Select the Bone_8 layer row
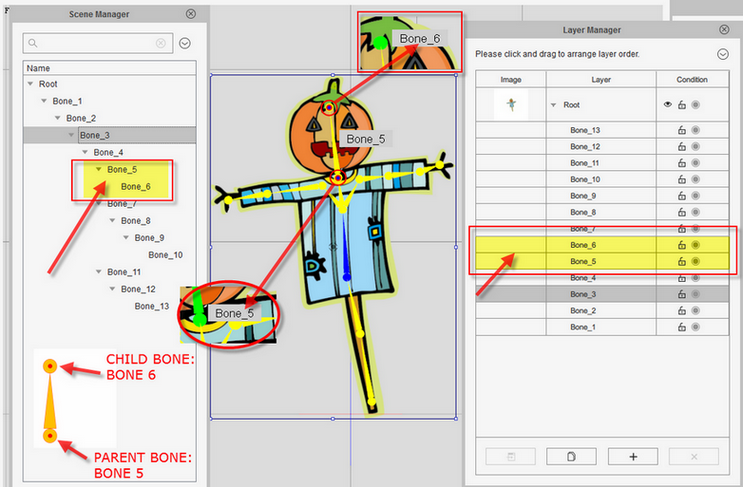This screenshot has height=487, width=743. pos(602,212)
